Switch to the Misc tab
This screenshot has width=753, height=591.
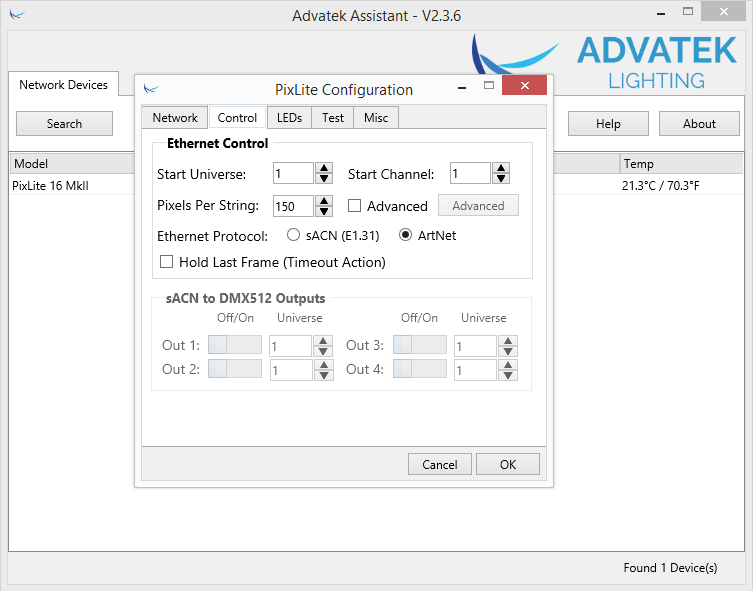(376, 118)
